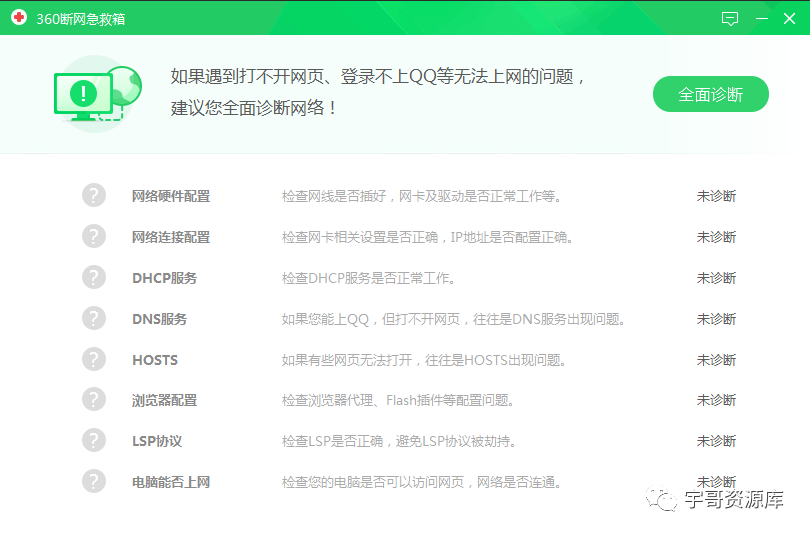Image resolution: width=810 pixels, height=535 pixels.
Task: Click 未诊断 status of DHCP服务 row
Action: [x=716, y=278]
